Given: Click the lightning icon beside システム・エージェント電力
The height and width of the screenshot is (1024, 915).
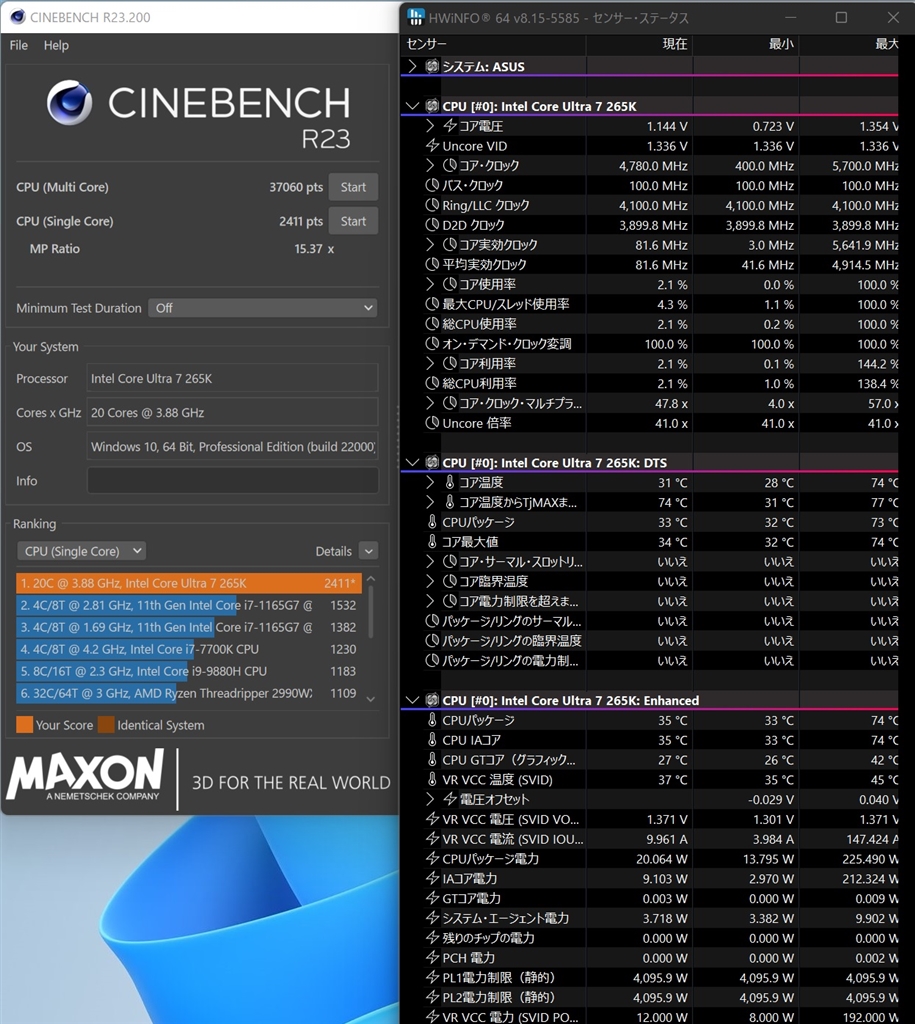Looking at the screenshot, I should tap(432, 918).
